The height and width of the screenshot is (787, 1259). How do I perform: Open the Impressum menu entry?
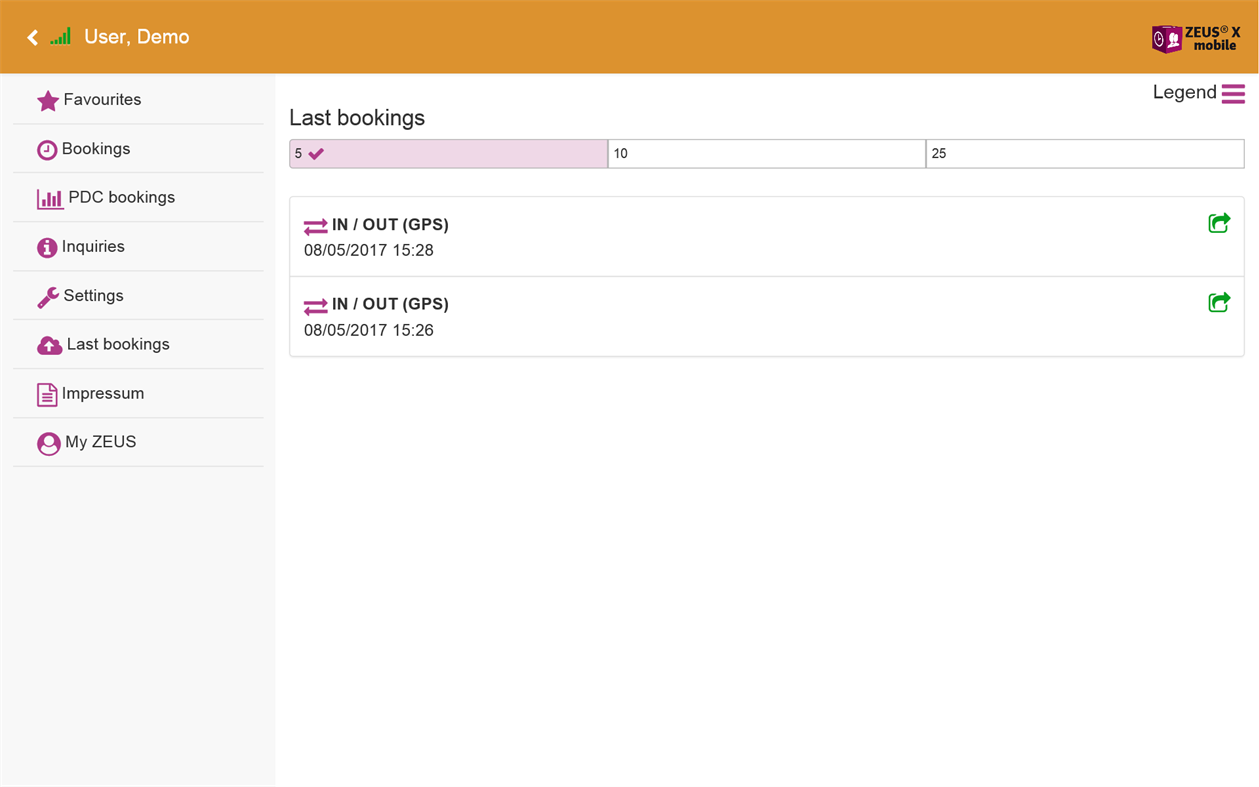[x=102, y=394]
